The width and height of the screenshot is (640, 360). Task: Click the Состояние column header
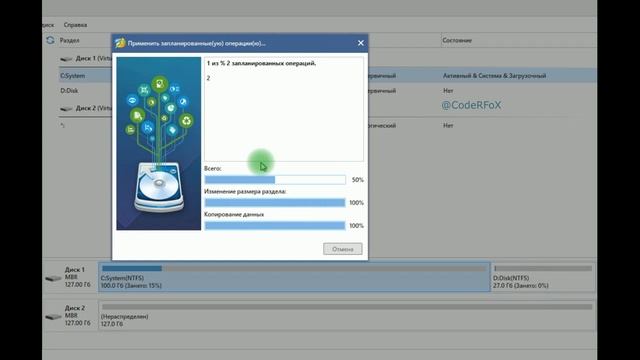(457, 40)
